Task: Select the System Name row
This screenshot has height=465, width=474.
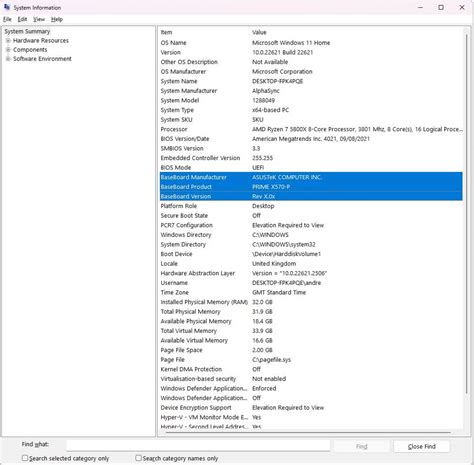Action: pyautogui.click(x=311, y=81)
